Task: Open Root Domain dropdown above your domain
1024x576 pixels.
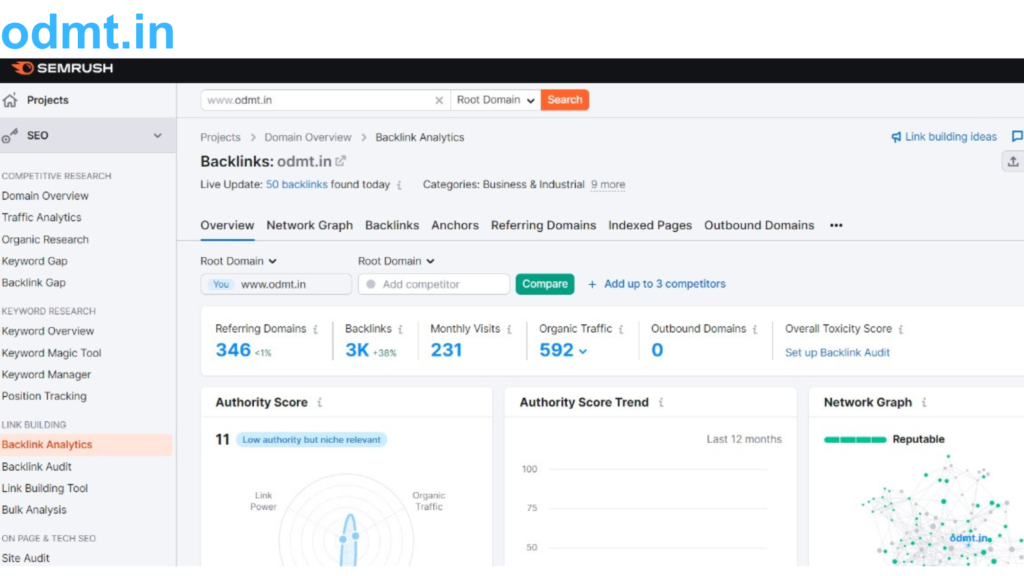Action: [x=238, y=261]
